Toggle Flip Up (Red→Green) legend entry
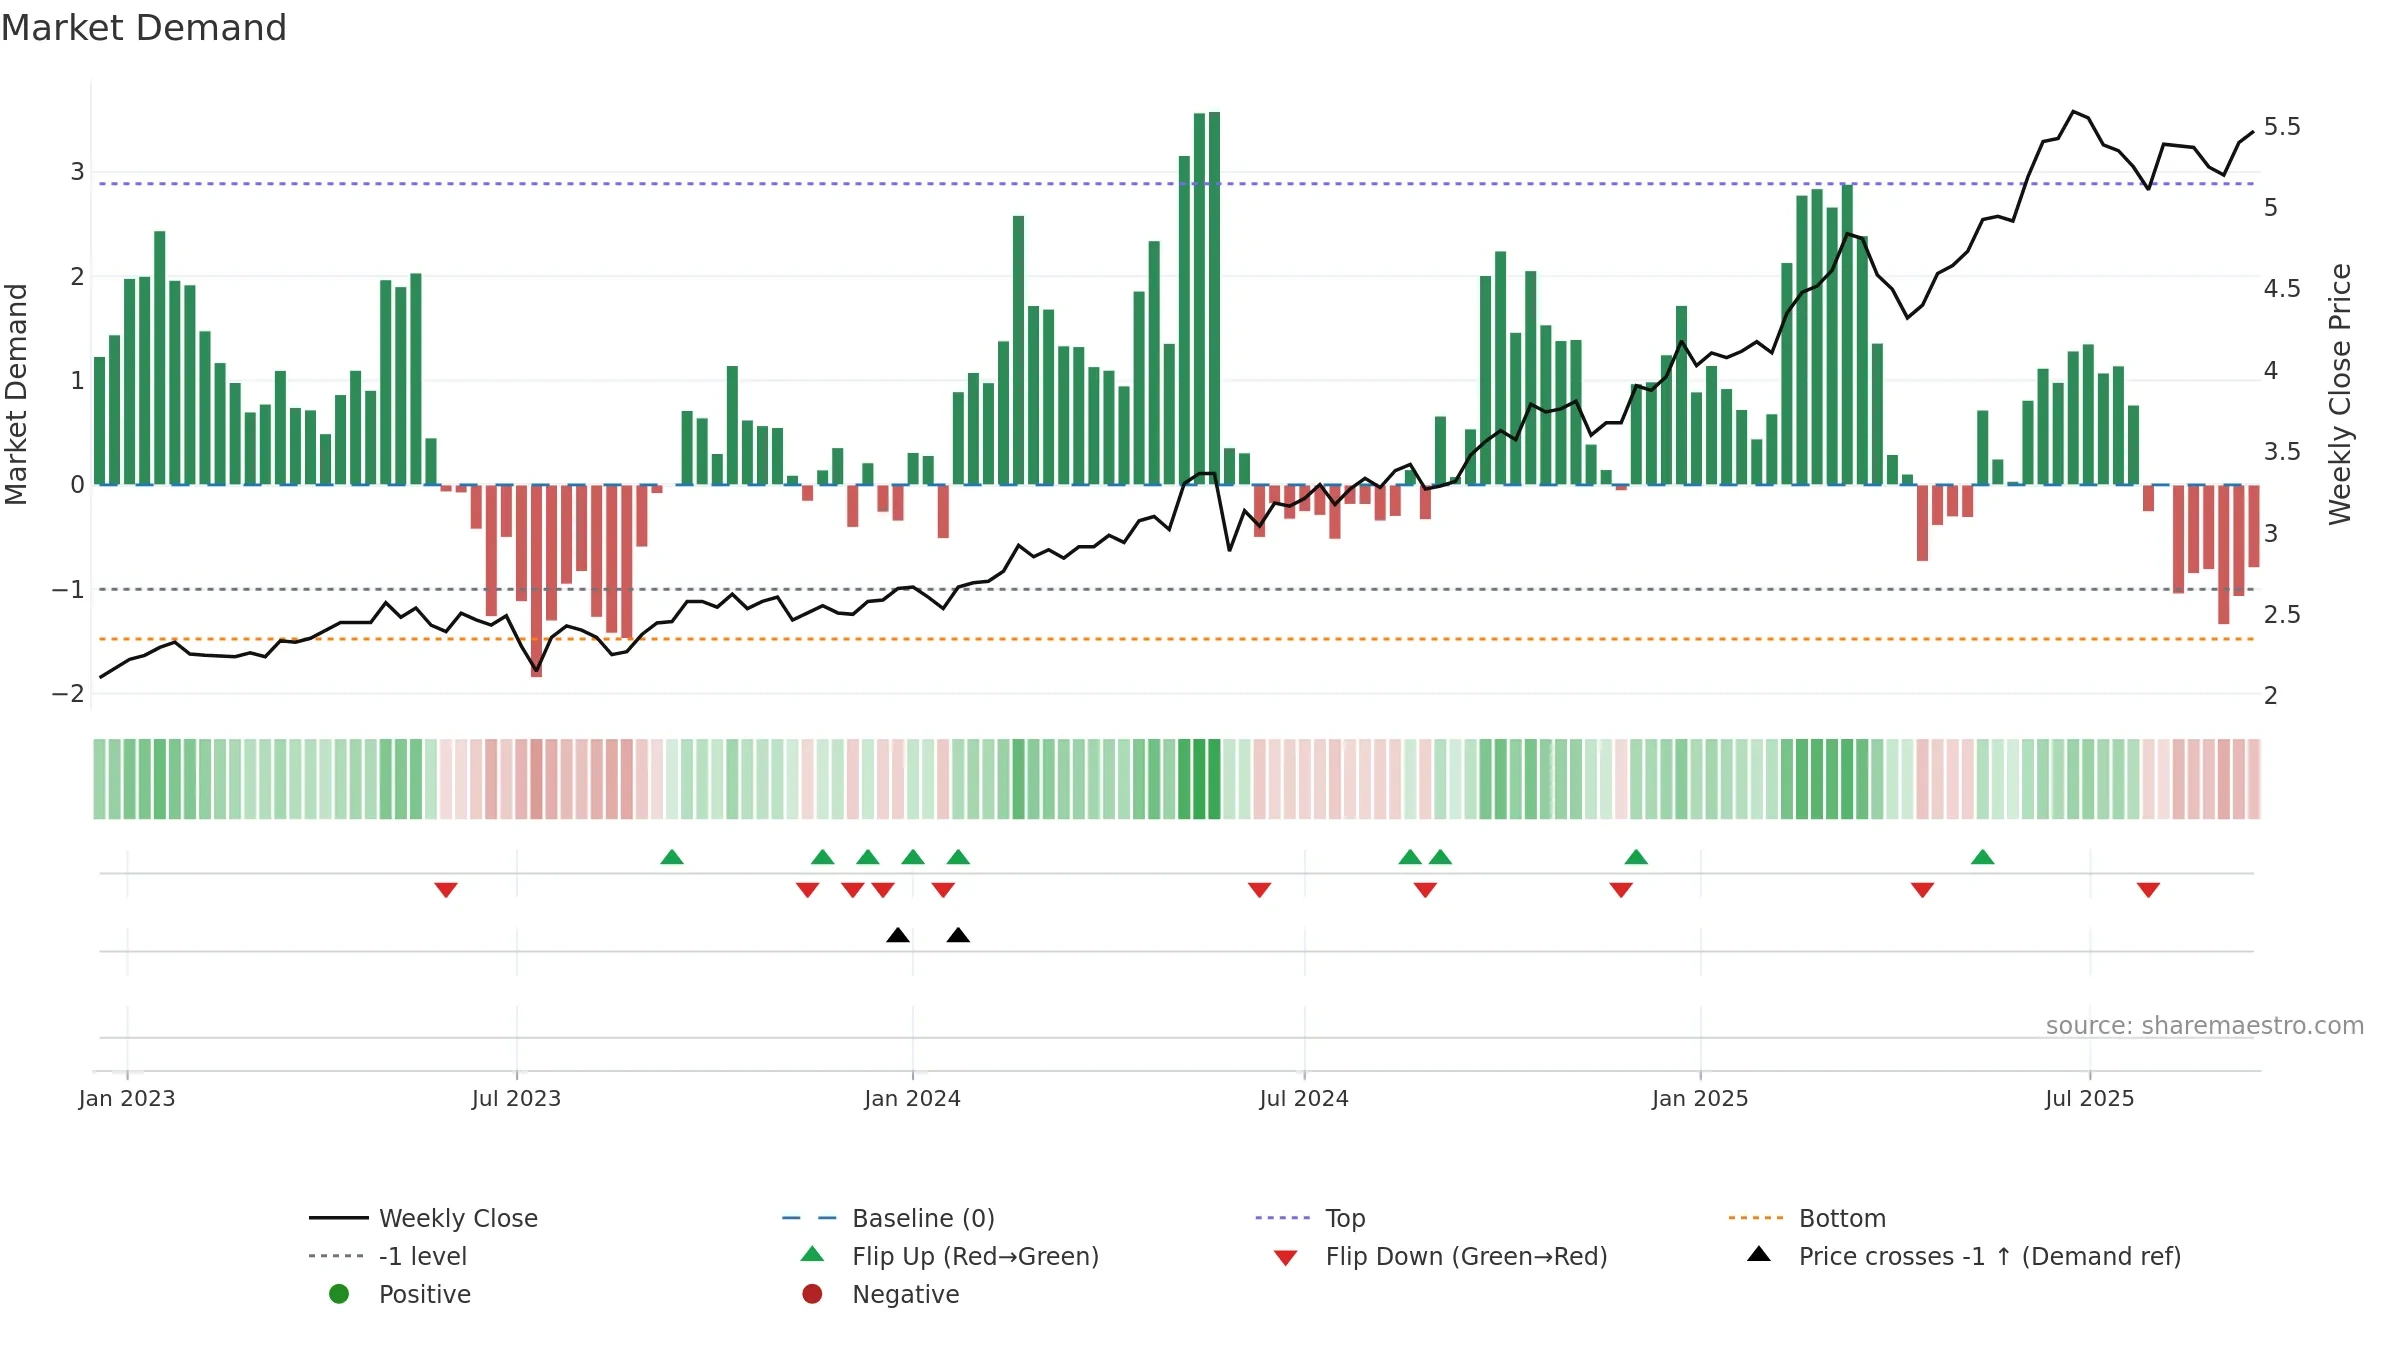 (x=950, y=1256)
